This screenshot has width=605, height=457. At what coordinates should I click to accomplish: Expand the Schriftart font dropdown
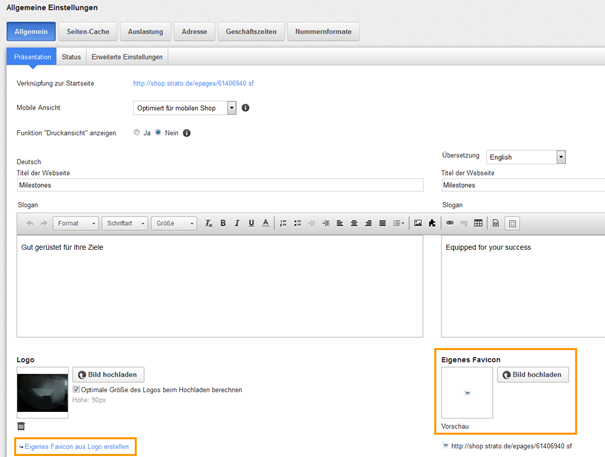tap(127, 223)
